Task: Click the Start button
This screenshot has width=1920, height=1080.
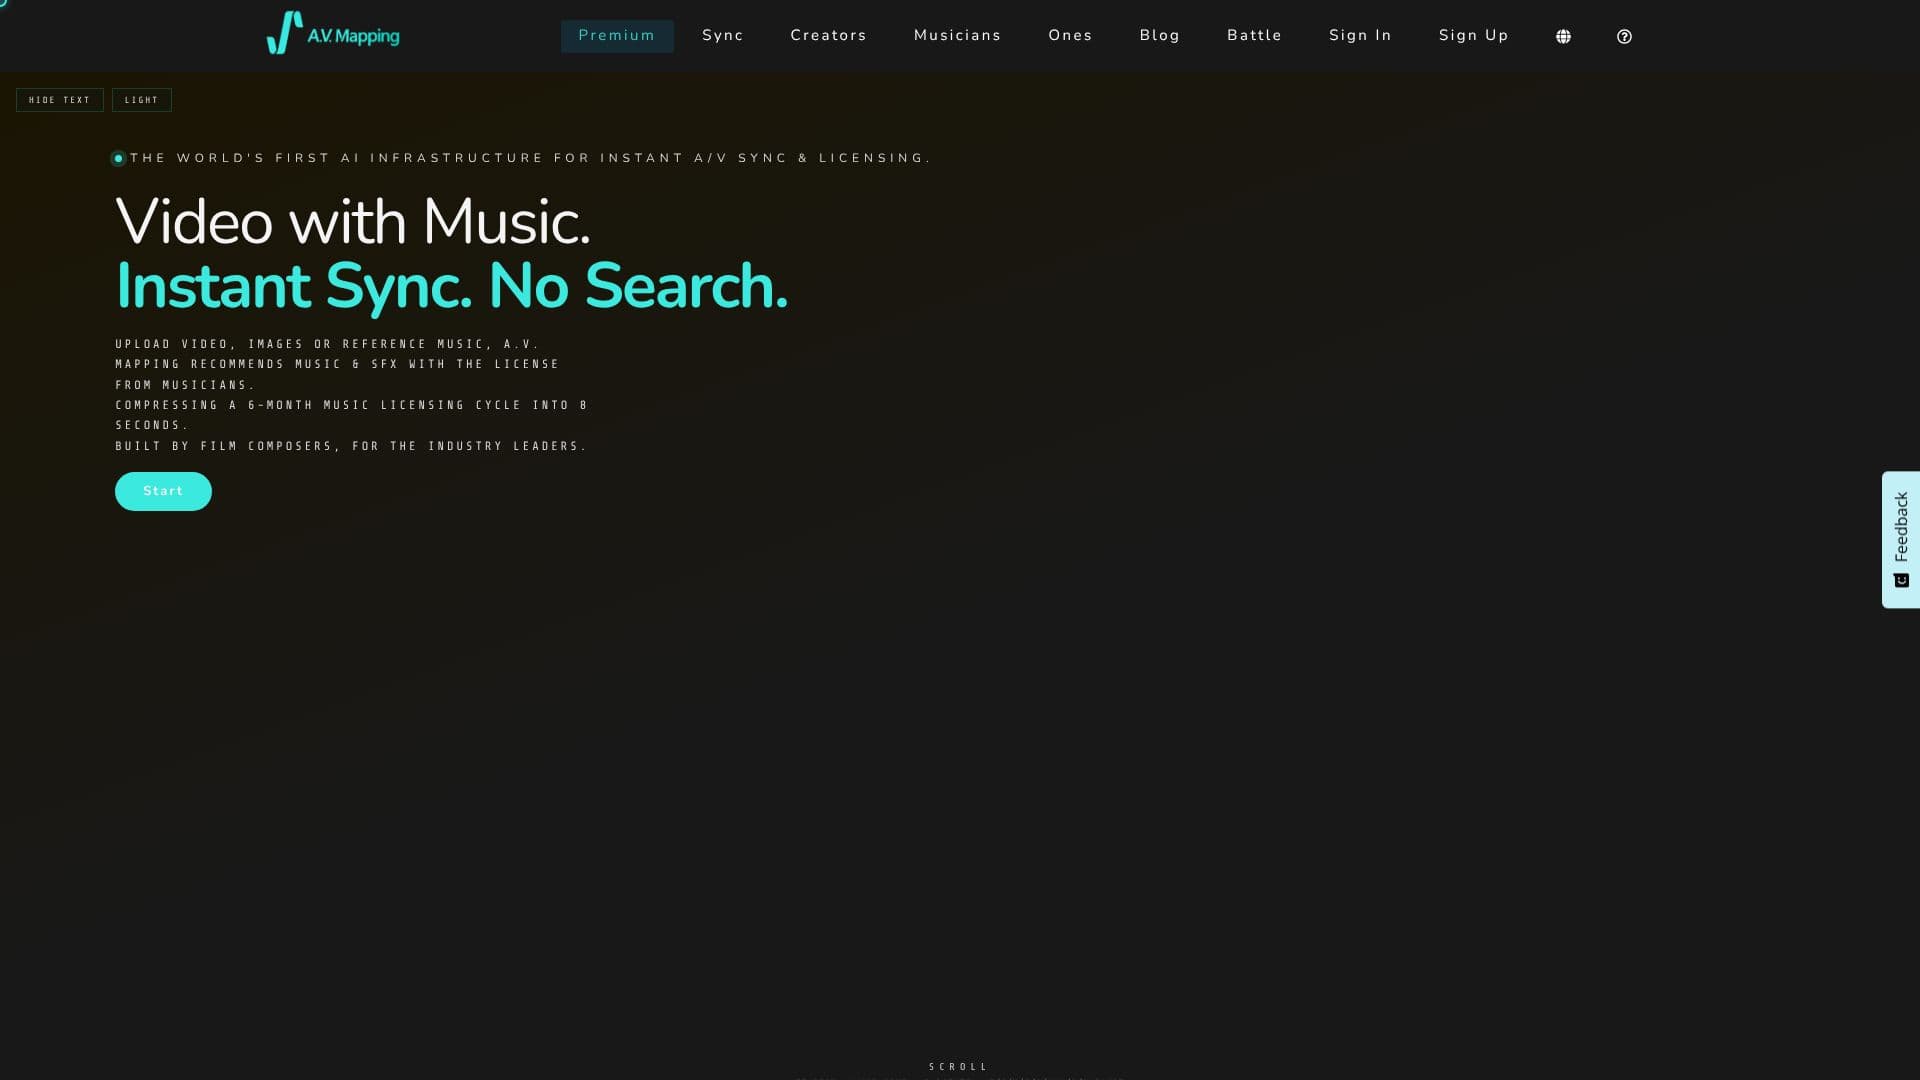Action: point(163,491)
